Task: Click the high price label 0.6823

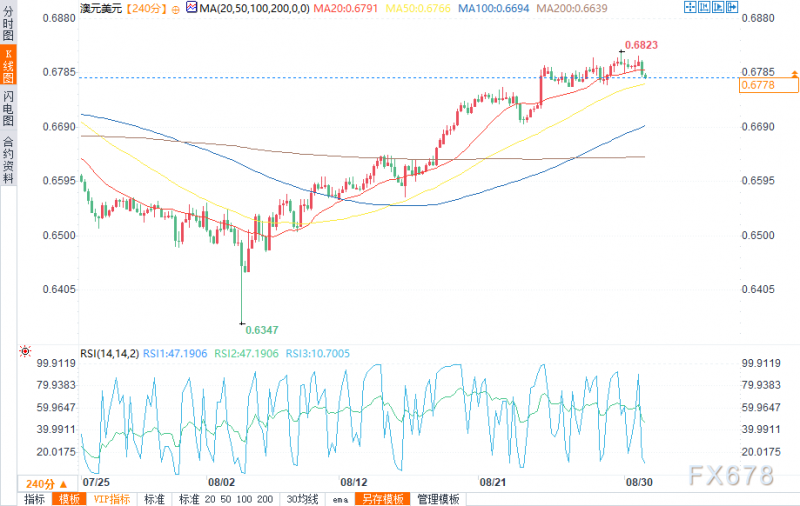Action: [641, 45]
